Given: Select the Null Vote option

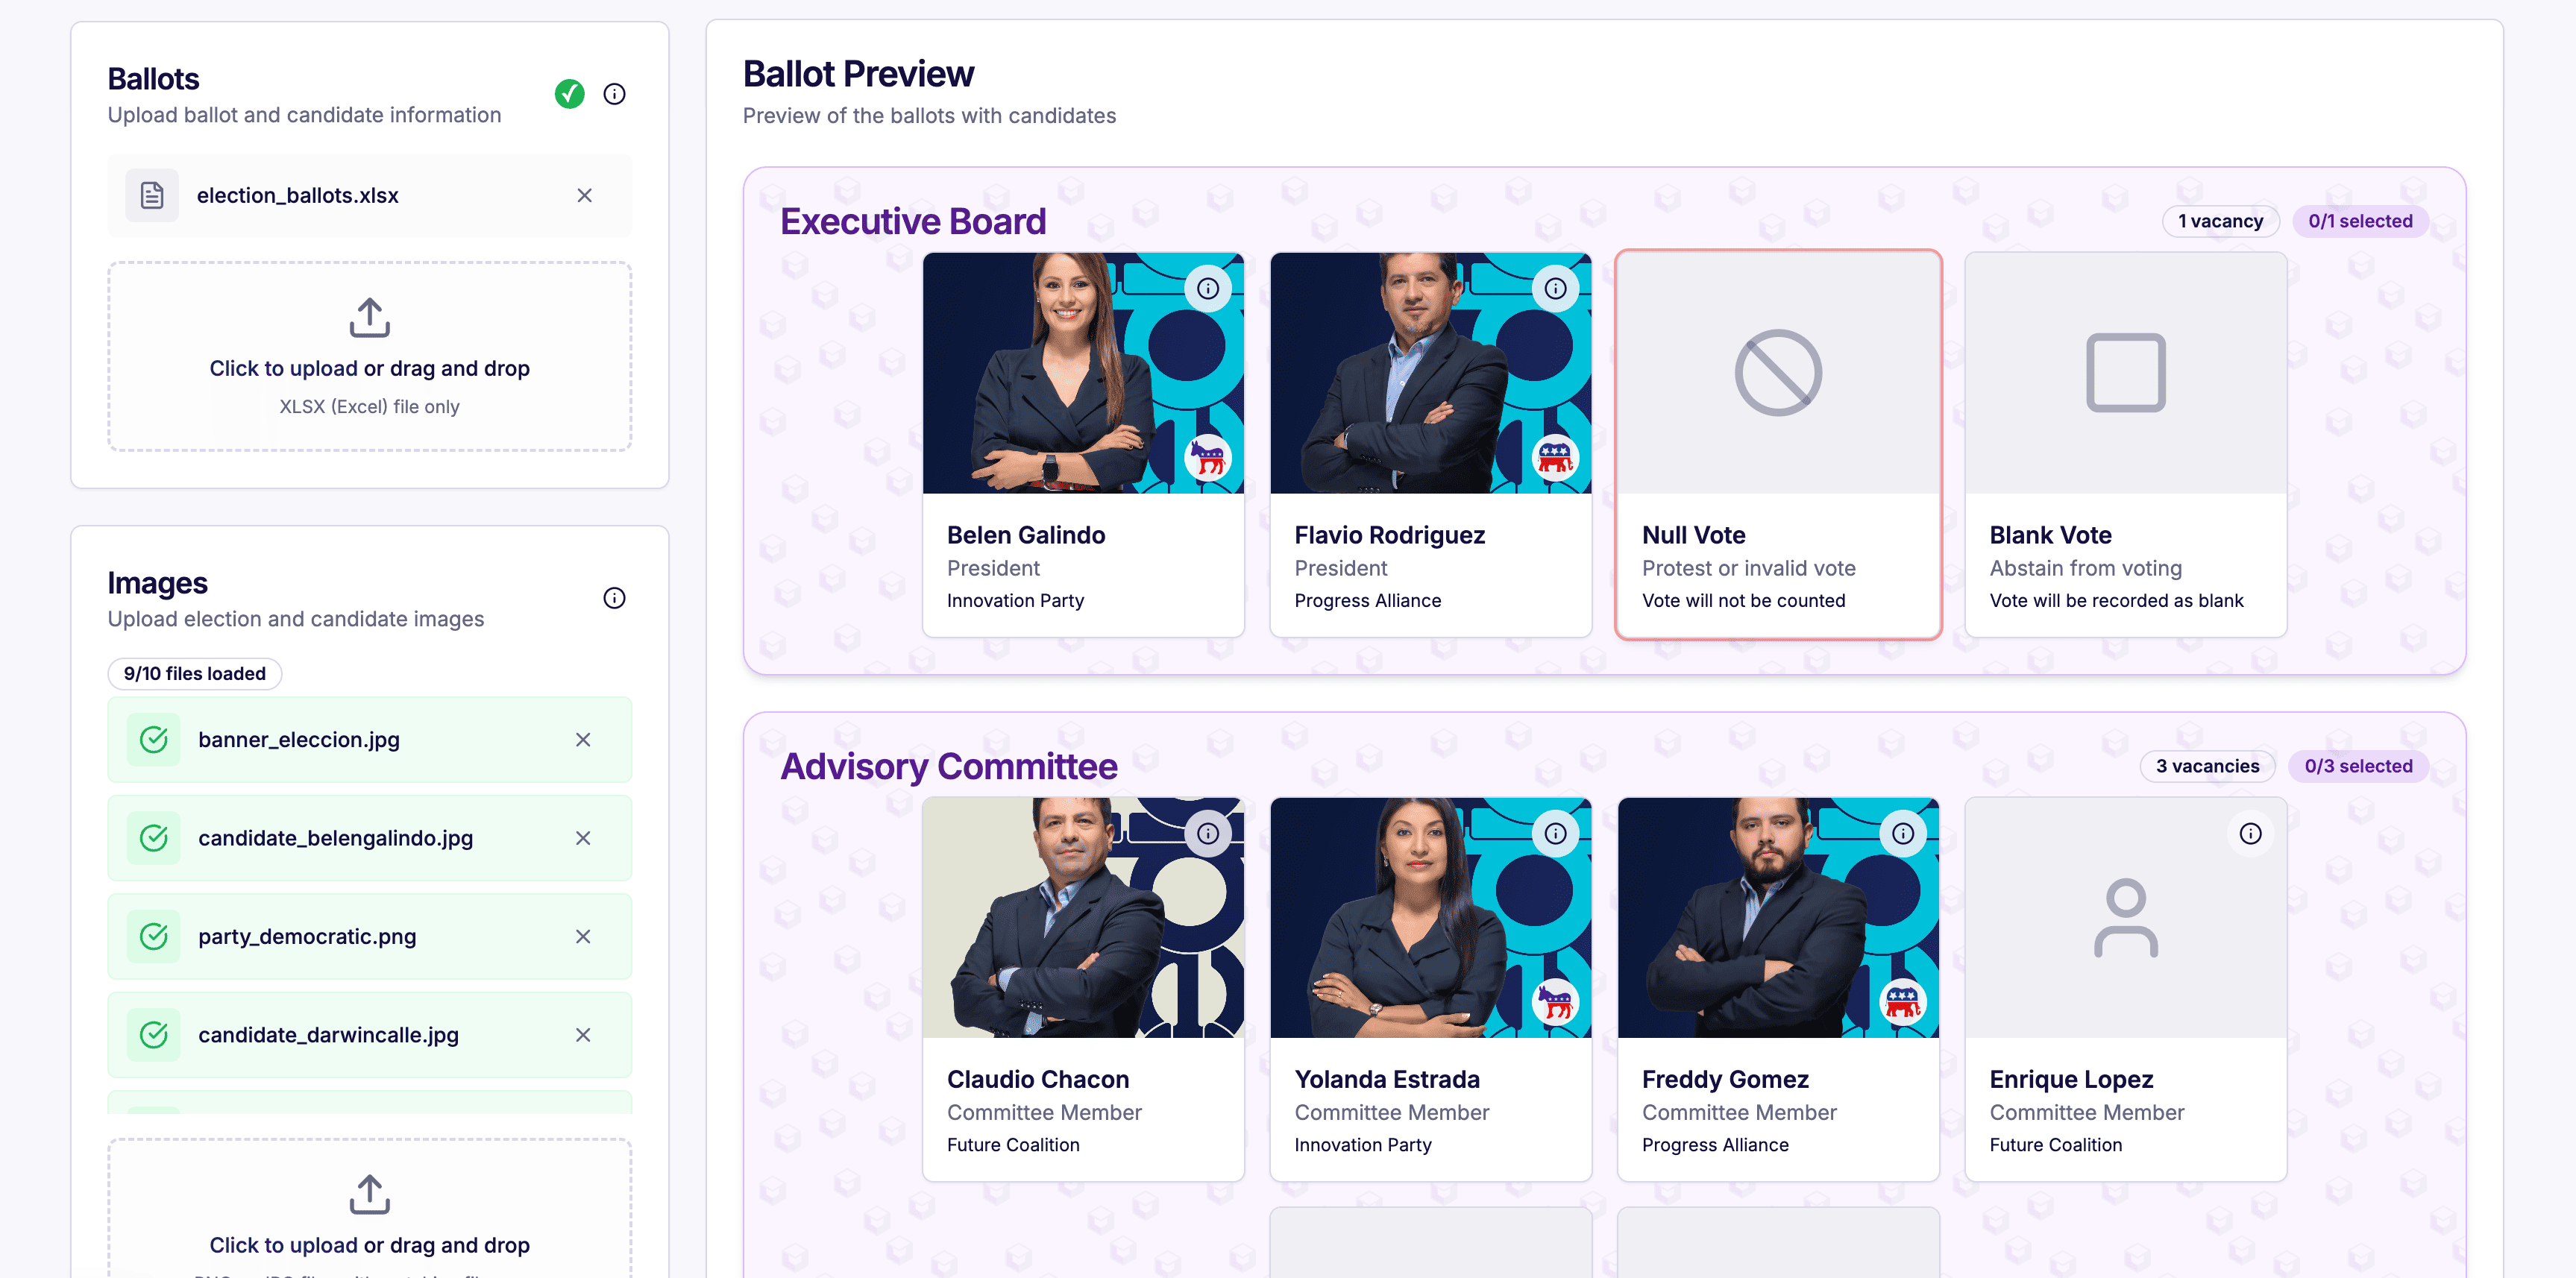Looking at the screenshot, I should (1778, 445).
